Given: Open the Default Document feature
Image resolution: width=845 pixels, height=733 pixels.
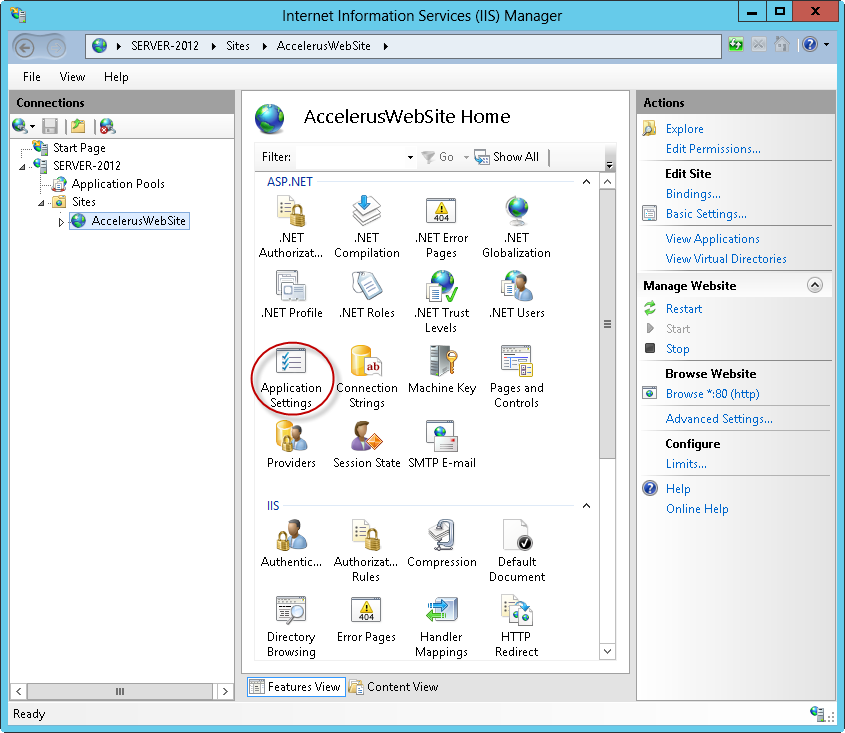Looking at the screenshot, I should pos(516,551).
